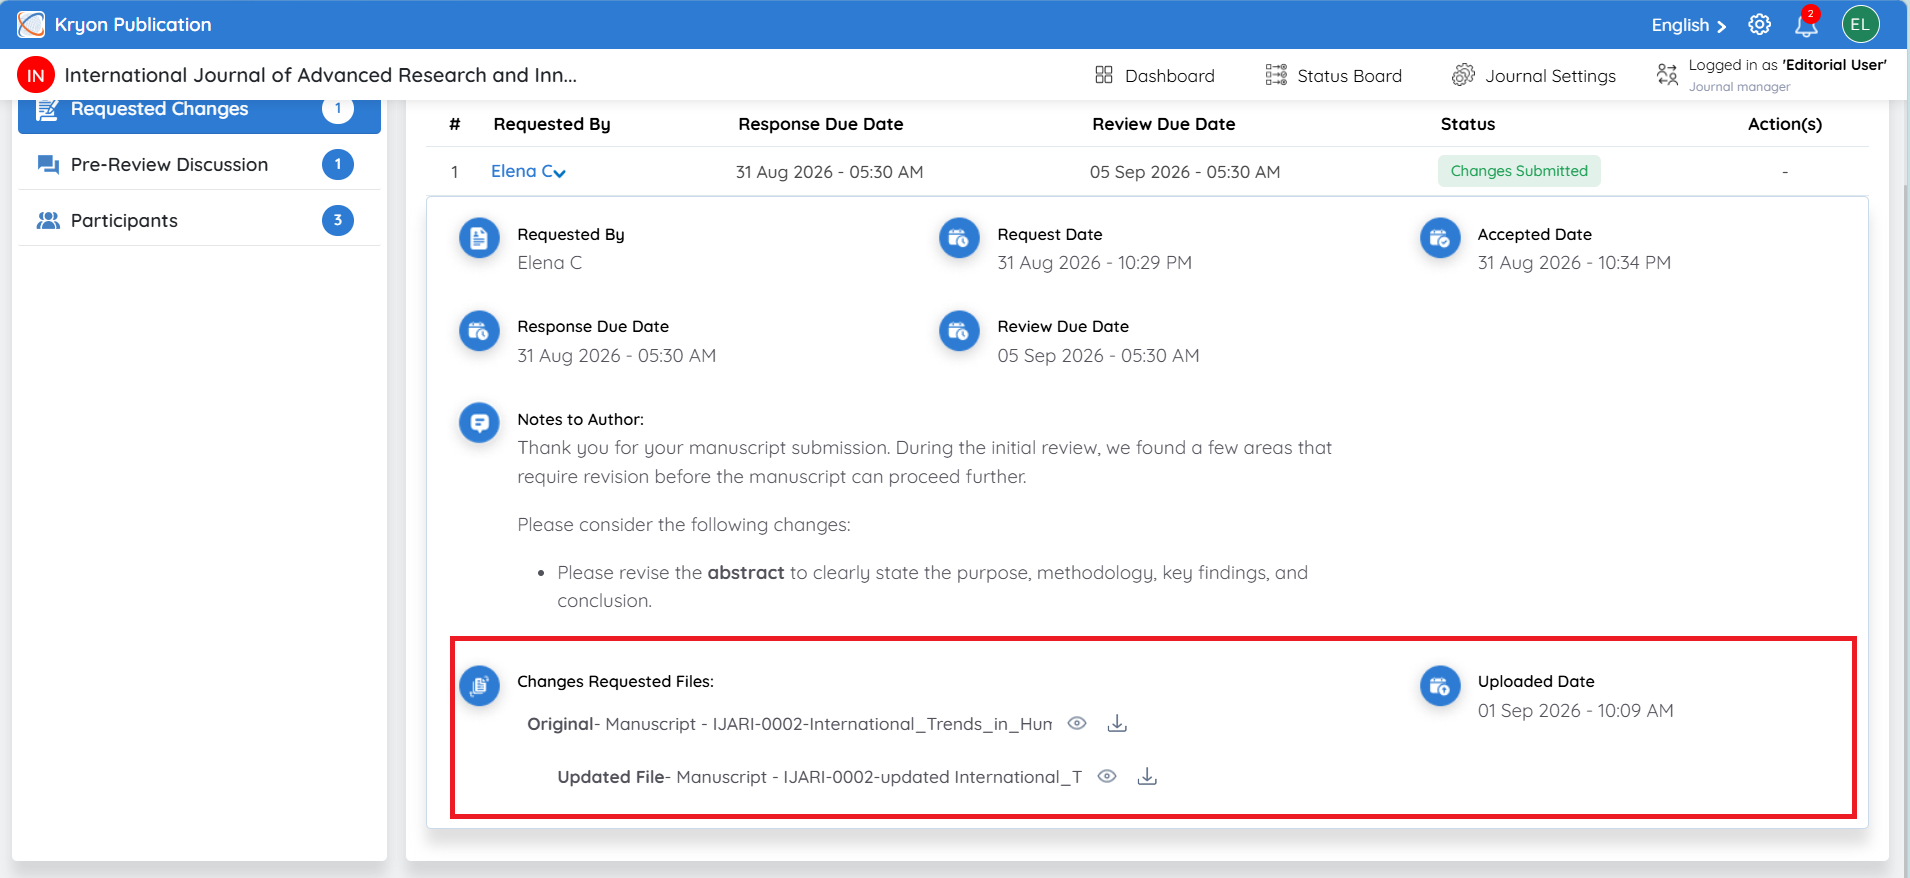The width and height of the screenshot is (1910, 878).
Task: Open the Dashboard menu
Action: click(1155, 75)
